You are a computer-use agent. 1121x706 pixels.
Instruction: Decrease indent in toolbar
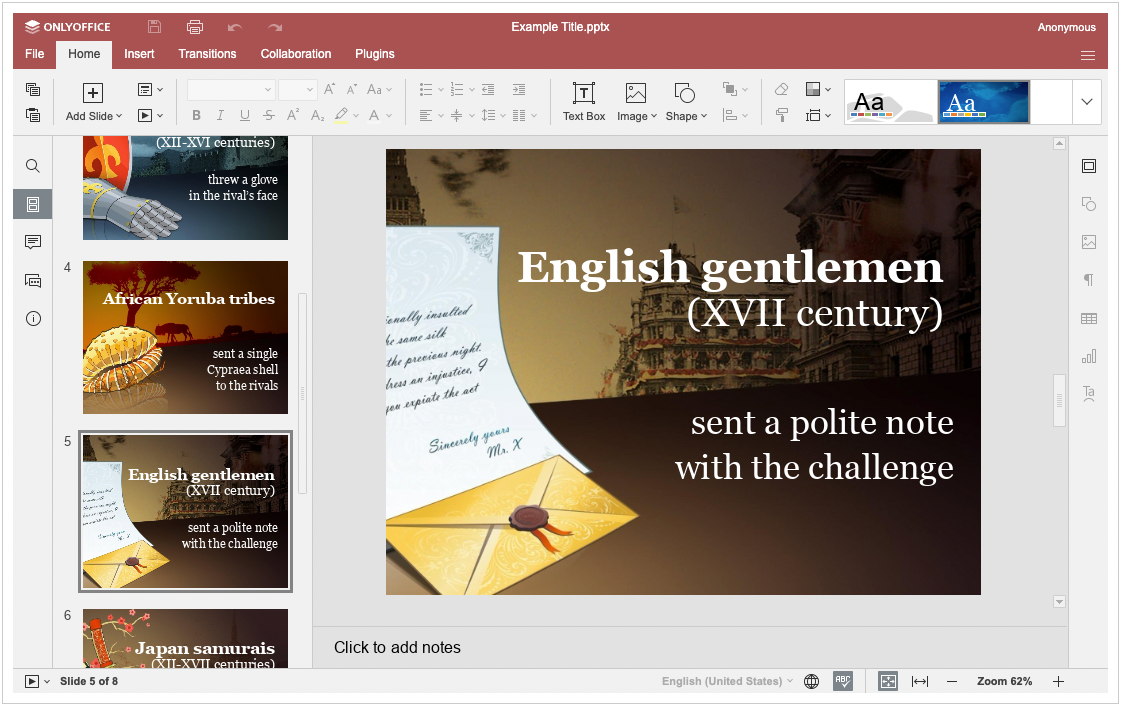pyautogui.click(x=488, y=89)
